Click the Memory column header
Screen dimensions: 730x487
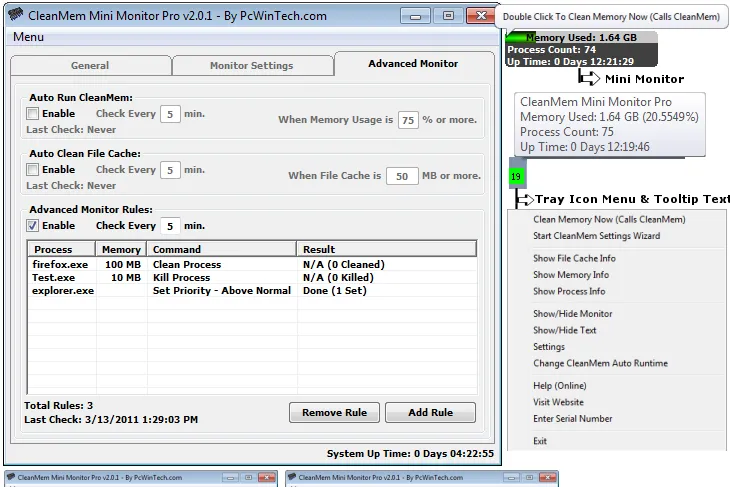tap(121, 250)
